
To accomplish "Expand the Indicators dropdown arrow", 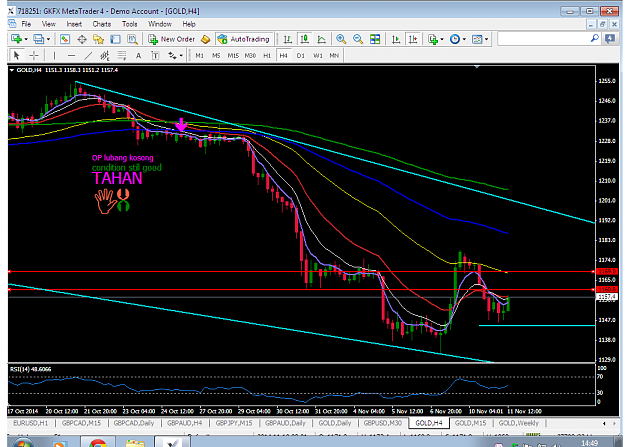I will pos(442,39).
